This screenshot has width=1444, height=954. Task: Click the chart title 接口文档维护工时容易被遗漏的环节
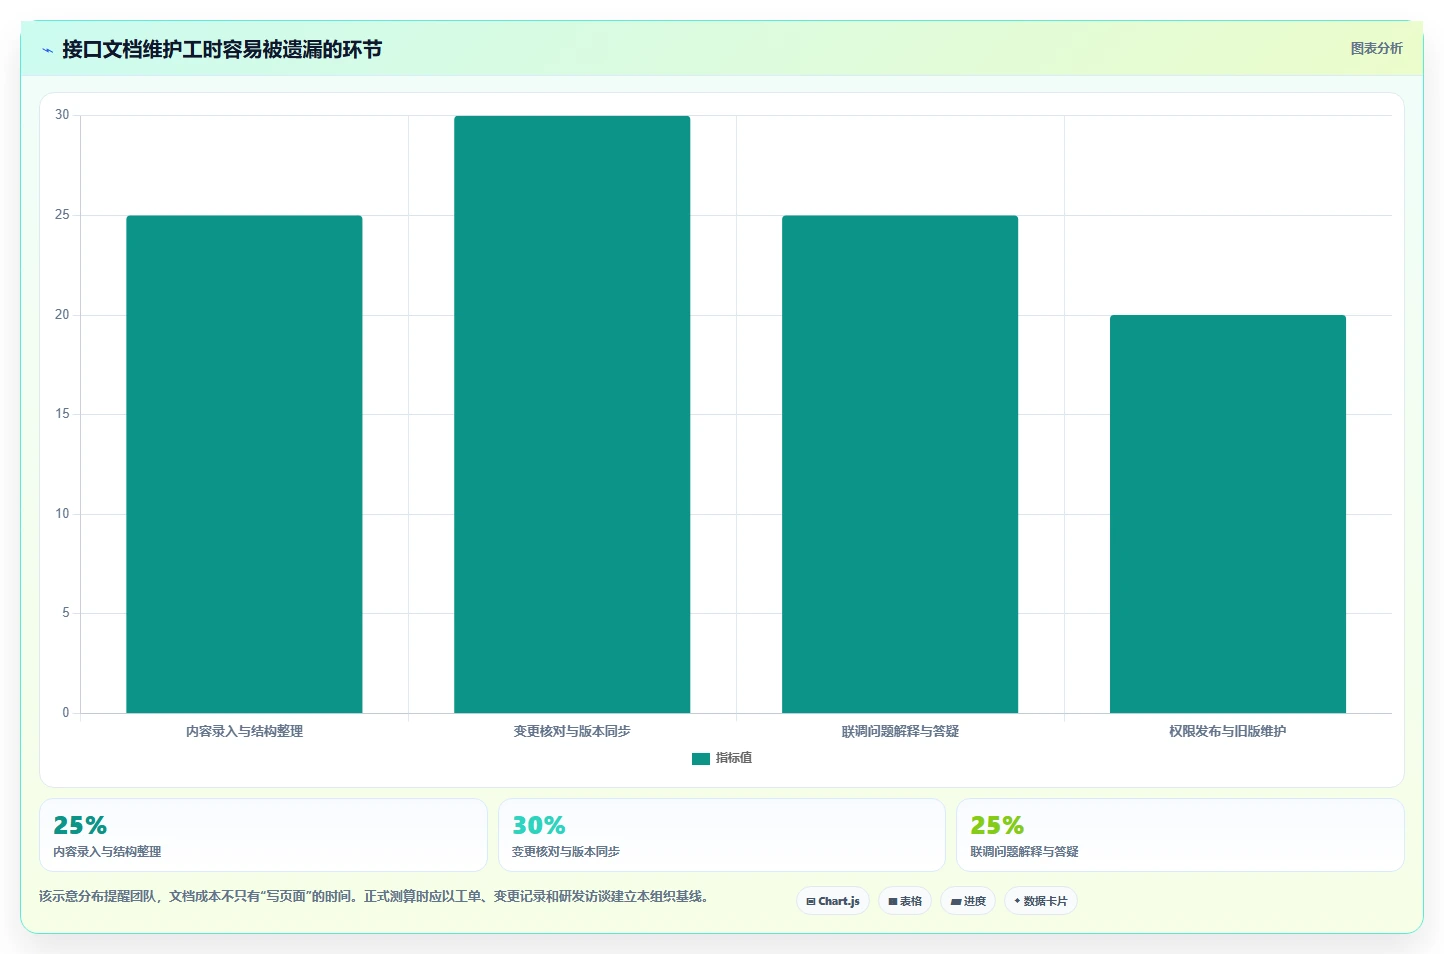pos(222,50)
